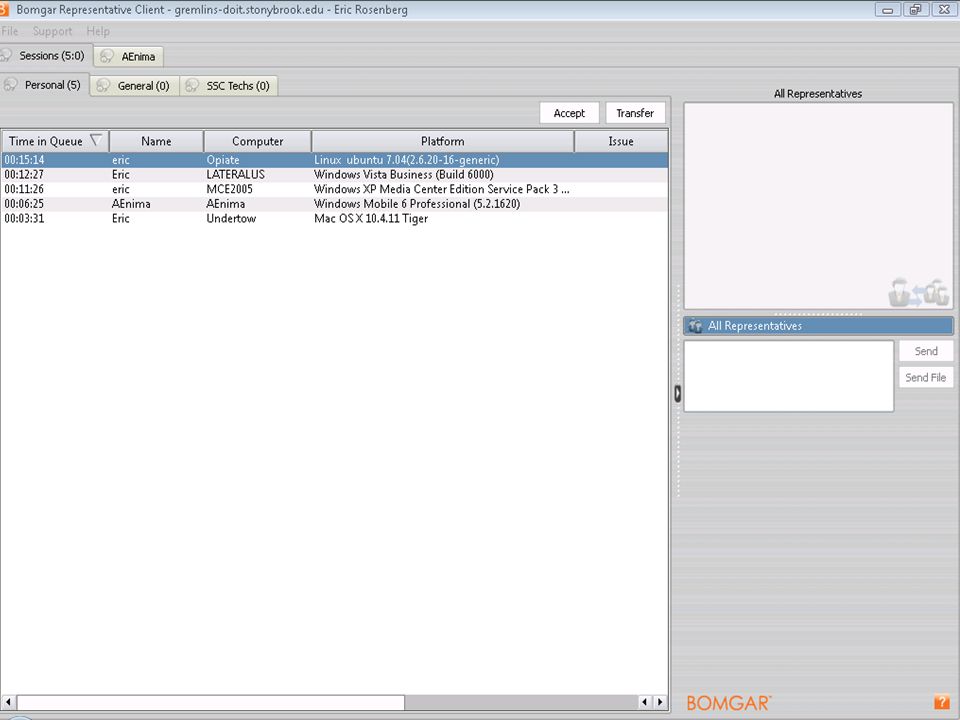Screen dimensions: 960x720
Task: Select the session row for computer Opiate
Action: (x=334, y=160)
